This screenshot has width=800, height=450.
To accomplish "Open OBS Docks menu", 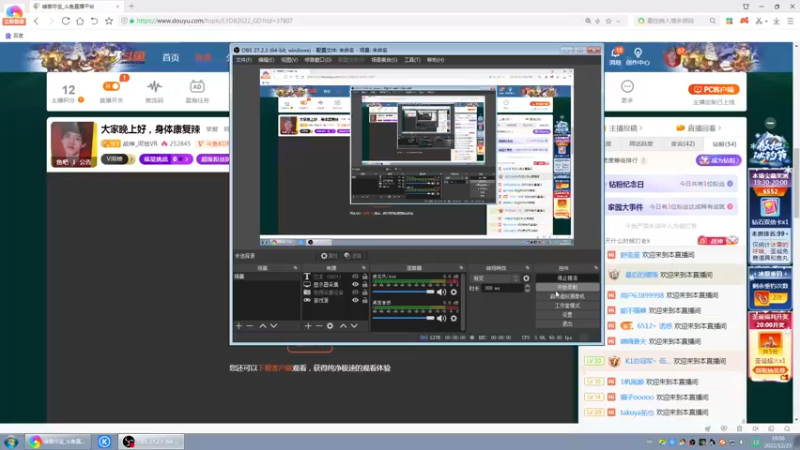I will pyautogui.click(x=317, y=60).
